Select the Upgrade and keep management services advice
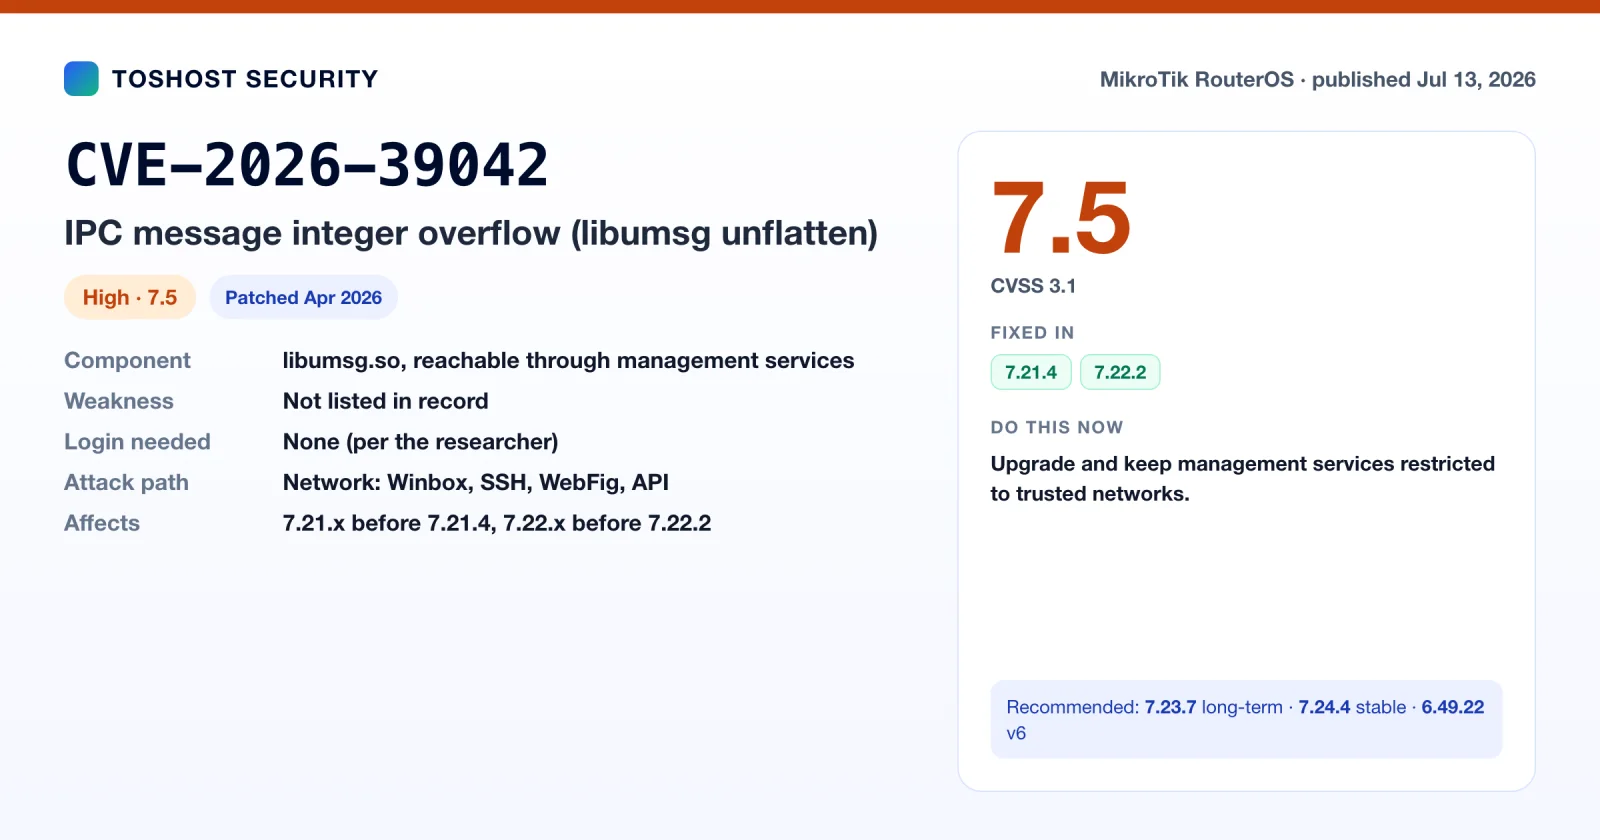The image size is (1600, 840). pyautogui.click(x=1243, y=479)
